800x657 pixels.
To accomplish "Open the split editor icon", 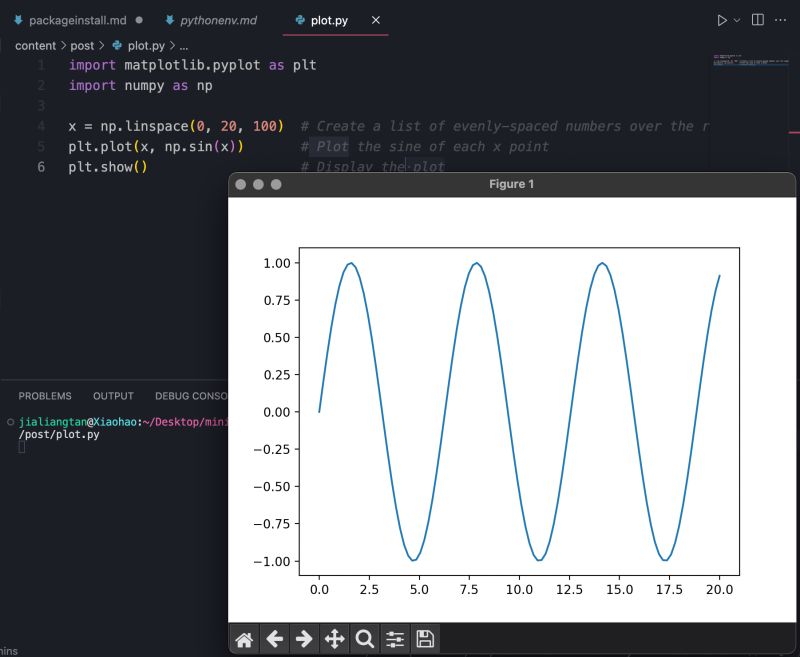I will 760,20.
